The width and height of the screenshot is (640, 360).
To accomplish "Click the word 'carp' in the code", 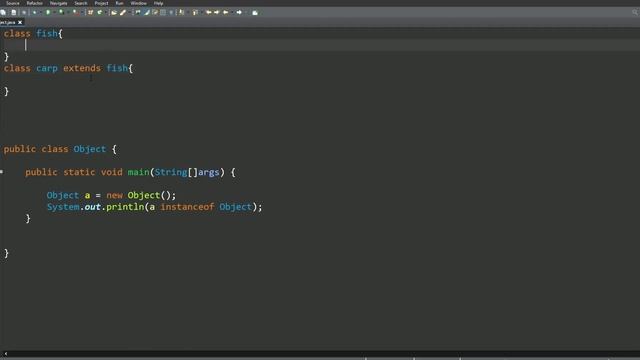I will point(47,68).
